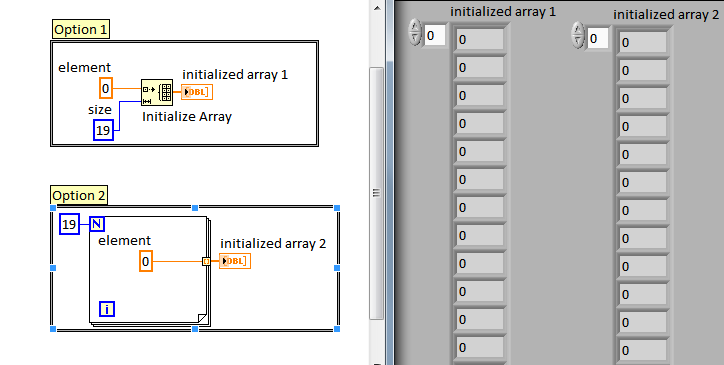724x365 pixels.
Task: Click first element of initialized array 1
Action: [480, 40]
